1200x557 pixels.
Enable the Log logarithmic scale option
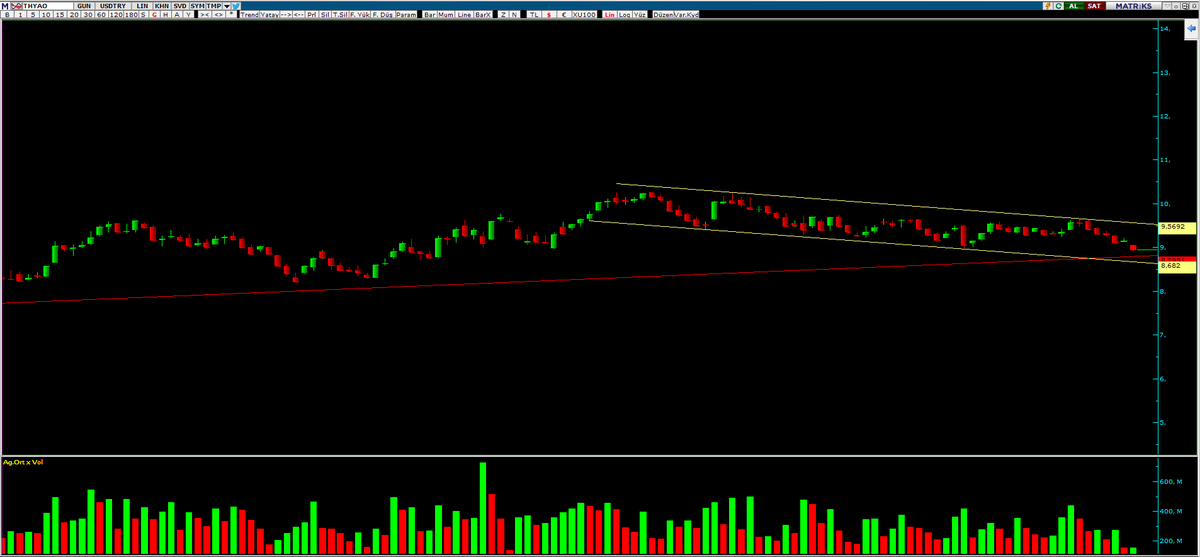[625, 15]
